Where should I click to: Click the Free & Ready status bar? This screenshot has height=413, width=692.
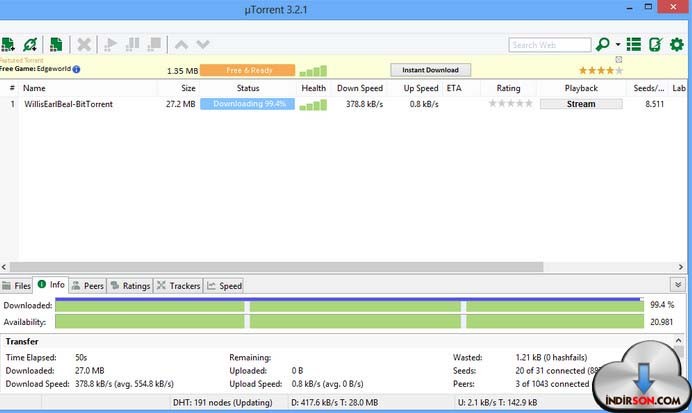[248, 70]
